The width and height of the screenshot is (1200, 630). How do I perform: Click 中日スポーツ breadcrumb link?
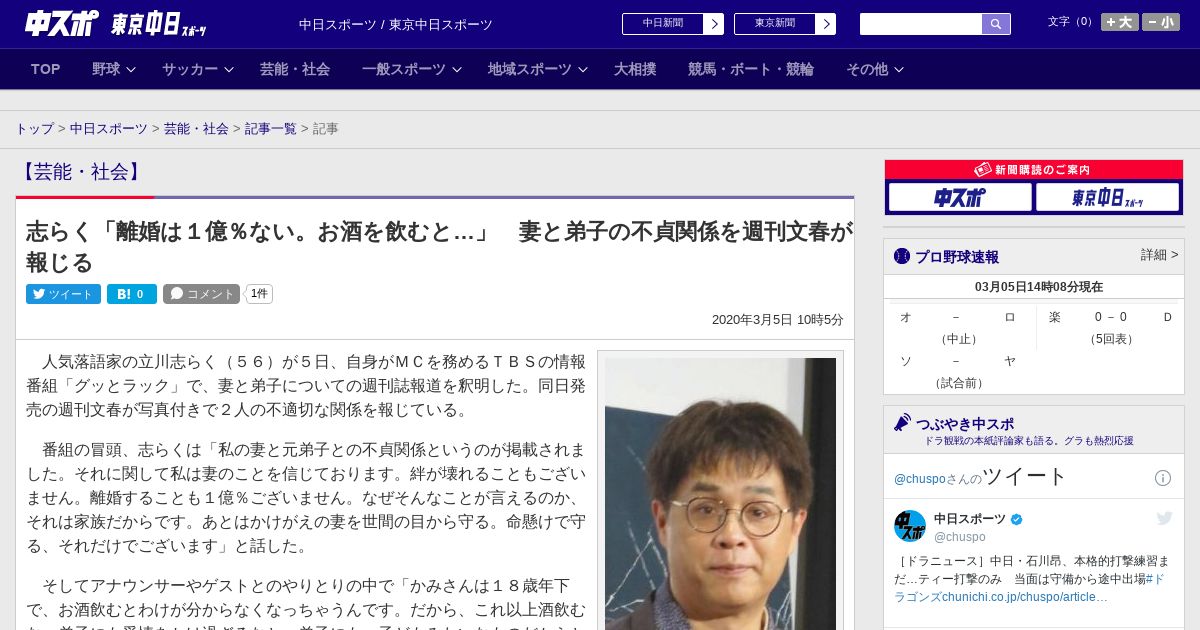tap(109, 129)
